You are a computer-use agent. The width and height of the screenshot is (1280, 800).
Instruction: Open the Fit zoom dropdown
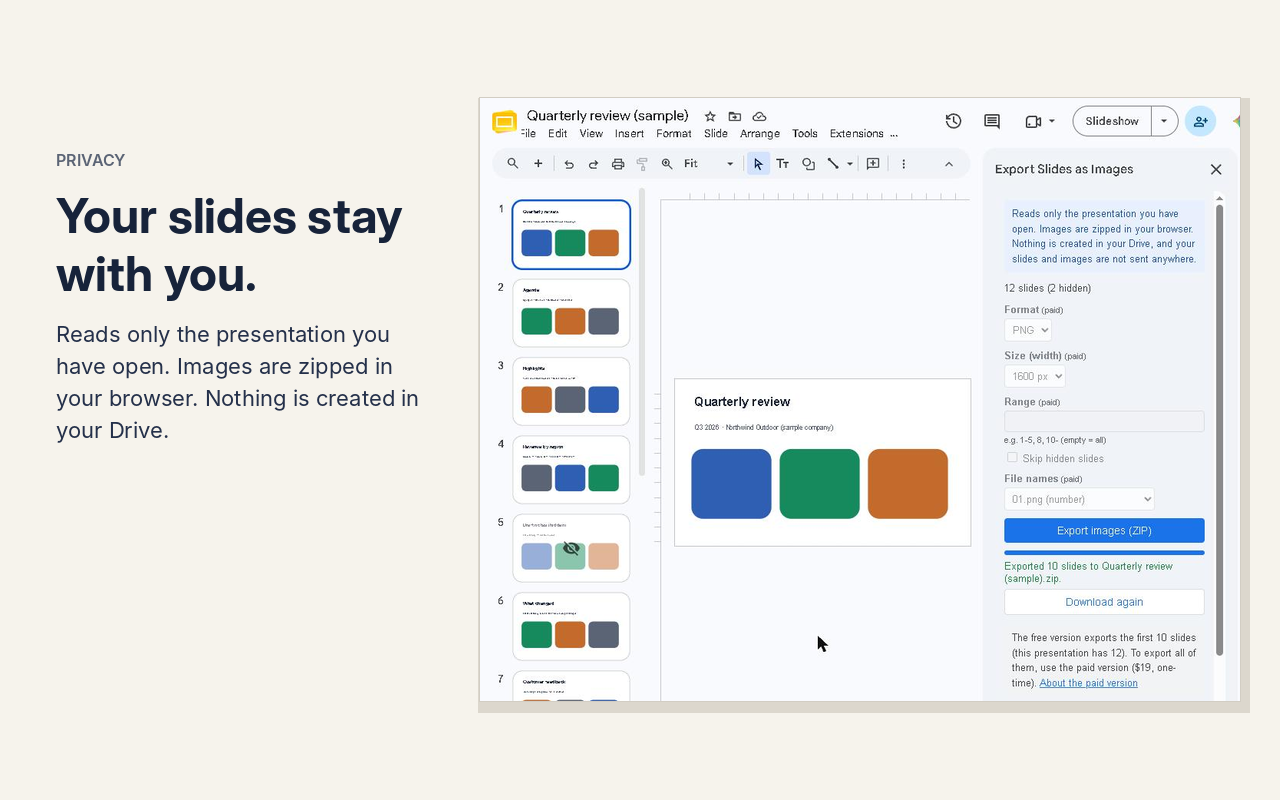coord(709,164)
